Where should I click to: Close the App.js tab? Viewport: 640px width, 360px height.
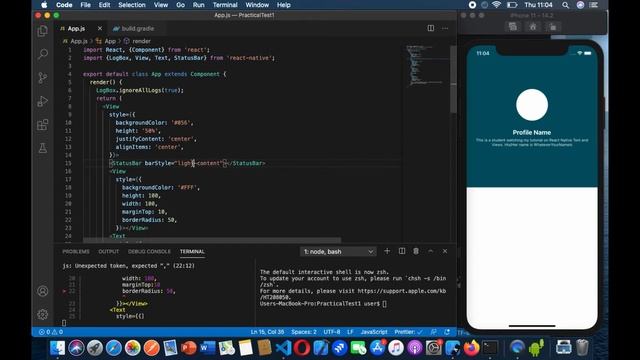(100, 29)
